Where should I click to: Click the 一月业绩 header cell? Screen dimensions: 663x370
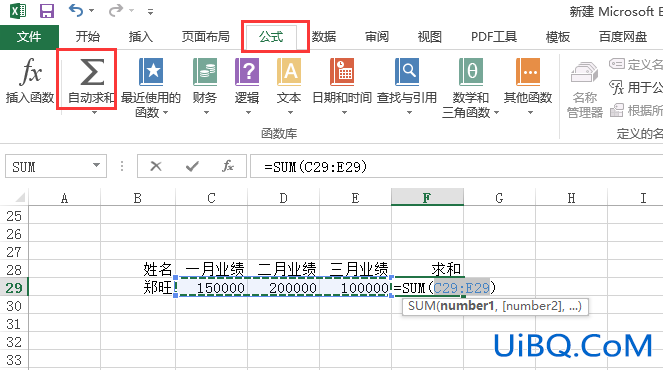[211, 269]
